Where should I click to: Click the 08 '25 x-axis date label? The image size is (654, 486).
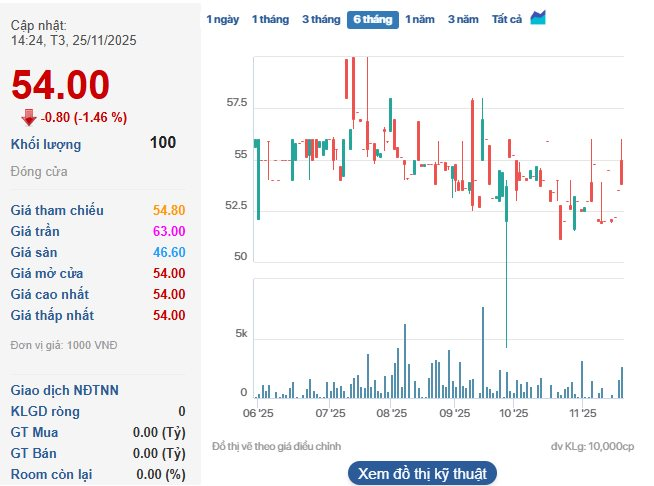click(x=391, y=412)
